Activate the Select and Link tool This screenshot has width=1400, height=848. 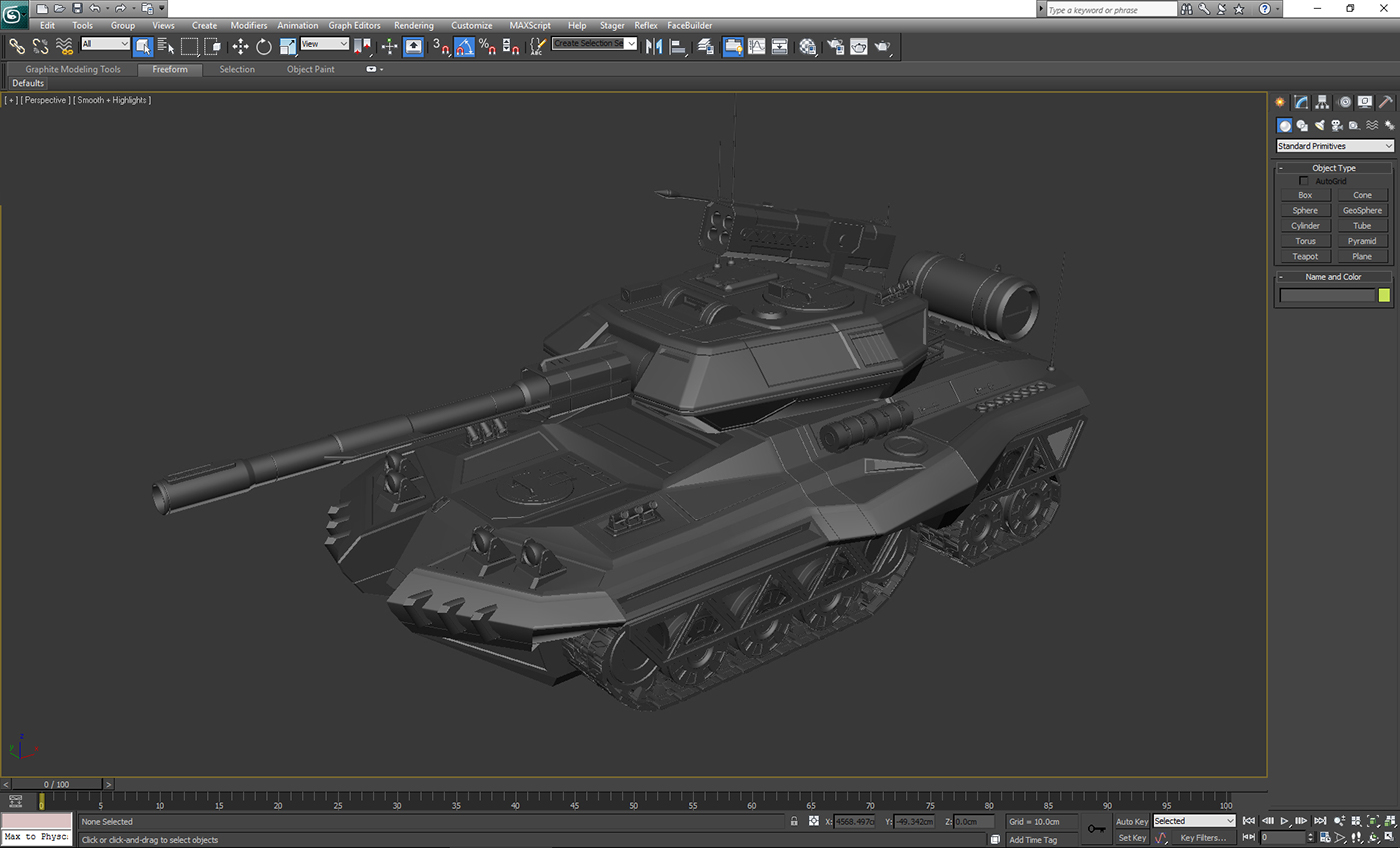click(x=16, y=46)
